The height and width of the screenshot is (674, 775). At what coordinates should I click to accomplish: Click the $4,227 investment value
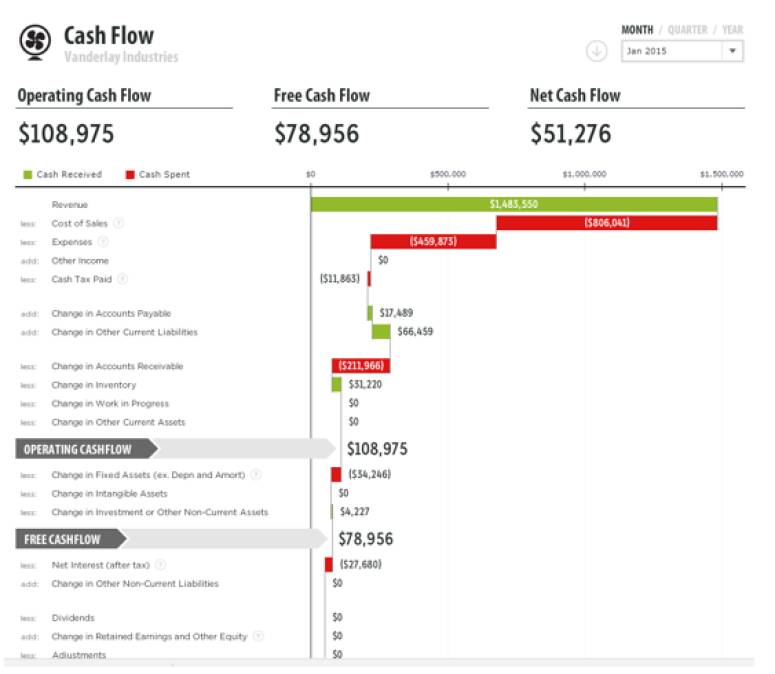coord(354,511)
